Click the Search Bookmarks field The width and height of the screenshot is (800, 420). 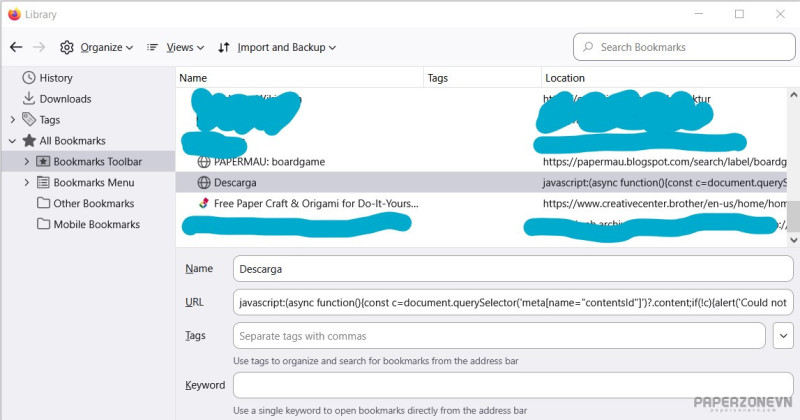680,47
